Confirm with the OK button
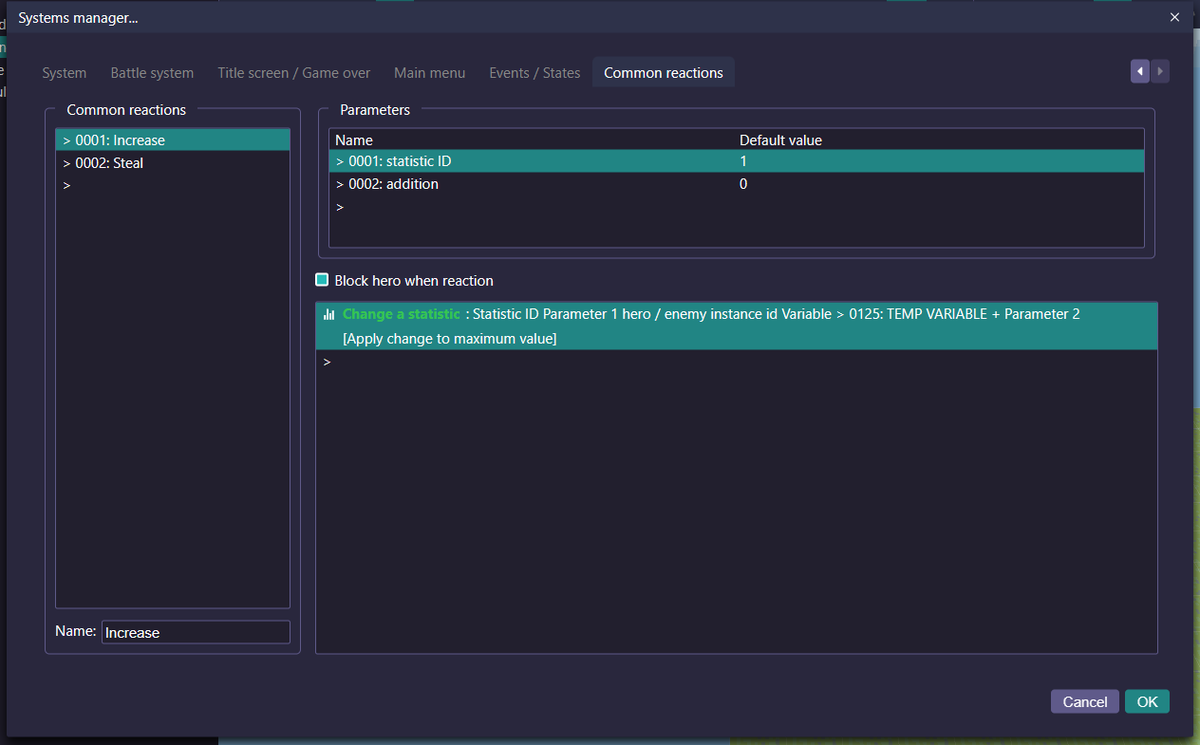 (x=1147, y=702)
